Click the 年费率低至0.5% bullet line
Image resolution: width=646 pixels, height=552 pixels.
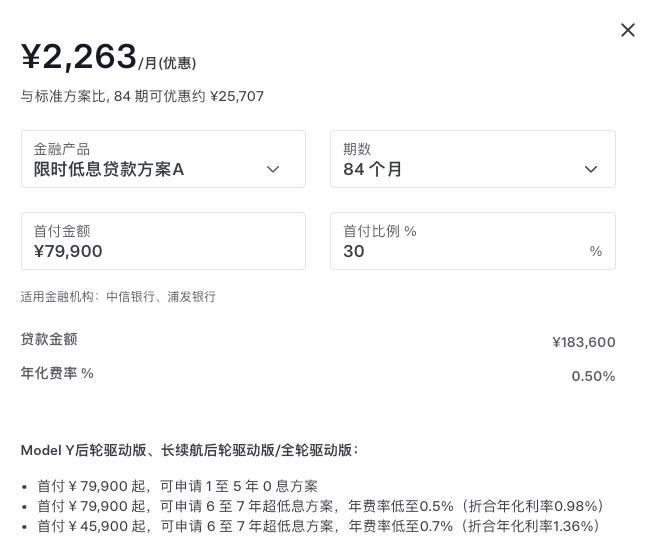pyautogui.click(x=320, y=506)
